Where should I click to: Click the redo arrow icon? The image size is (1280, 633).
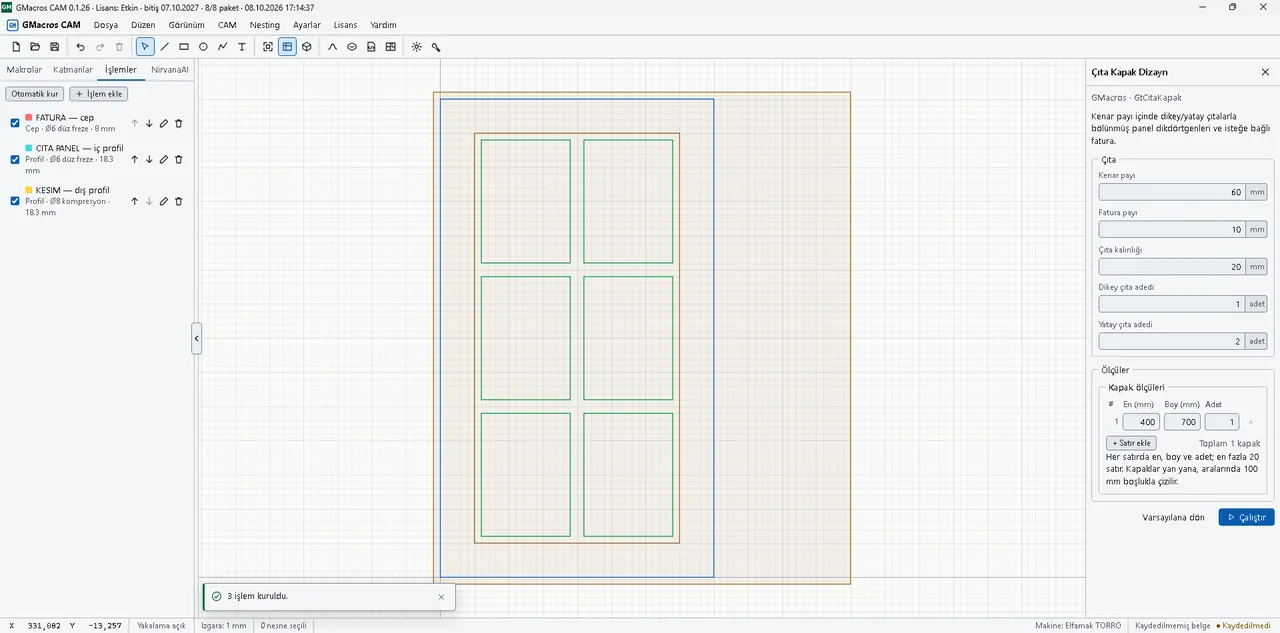pyautogui.click(x=100, y=47)
